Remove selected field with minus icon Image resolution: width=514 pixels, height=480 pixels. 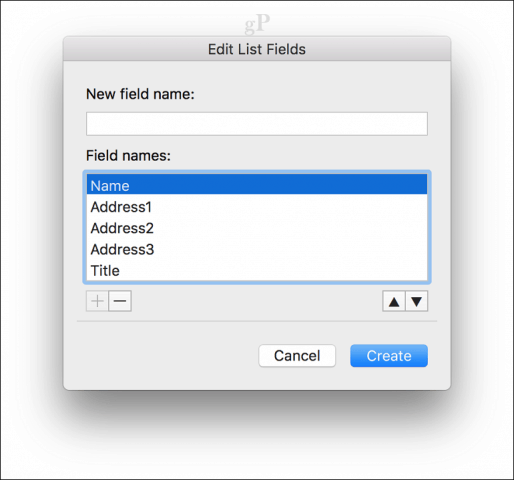tap(120, 301)
